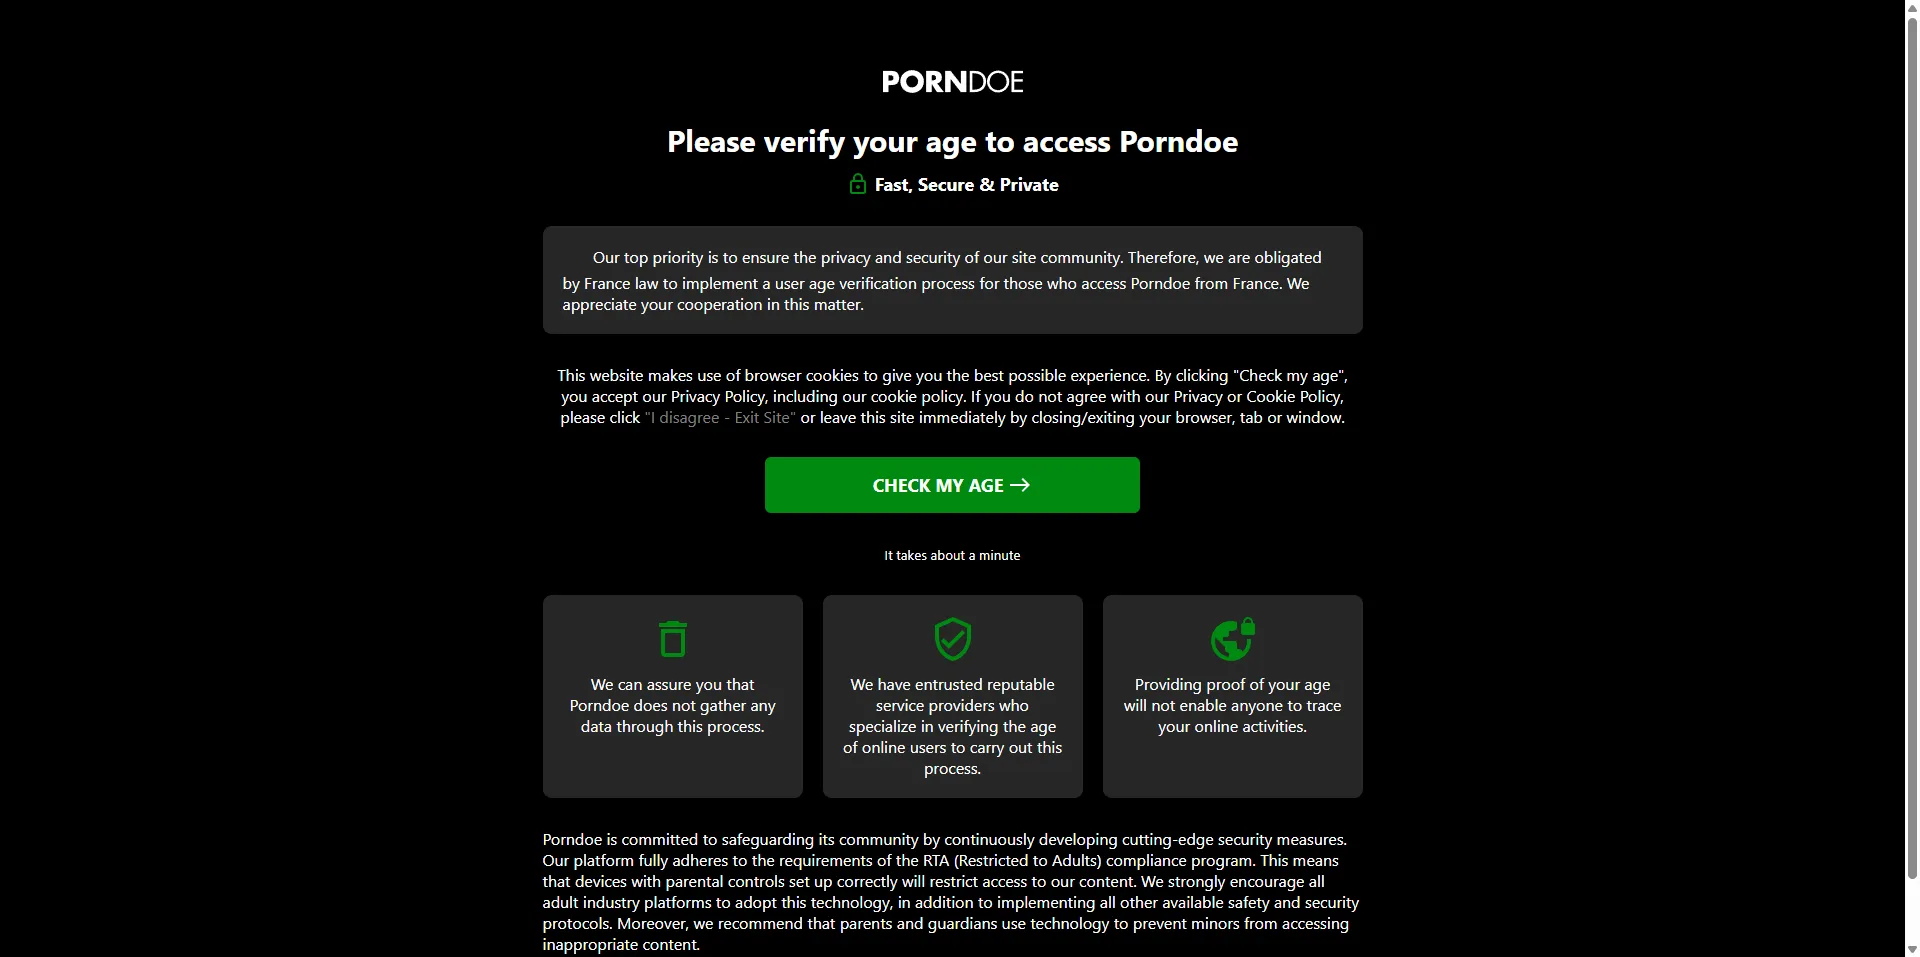Viewport: 1920px width, 957px height.
Task: Click the globe with lock icon
Action: (x=1232, y=639)
